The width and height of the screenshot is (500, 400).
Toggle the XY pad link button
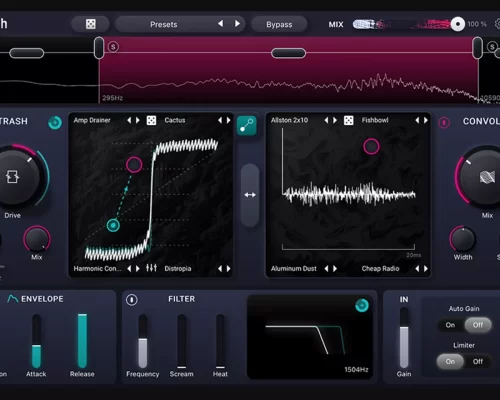click(x=247, y=125)
